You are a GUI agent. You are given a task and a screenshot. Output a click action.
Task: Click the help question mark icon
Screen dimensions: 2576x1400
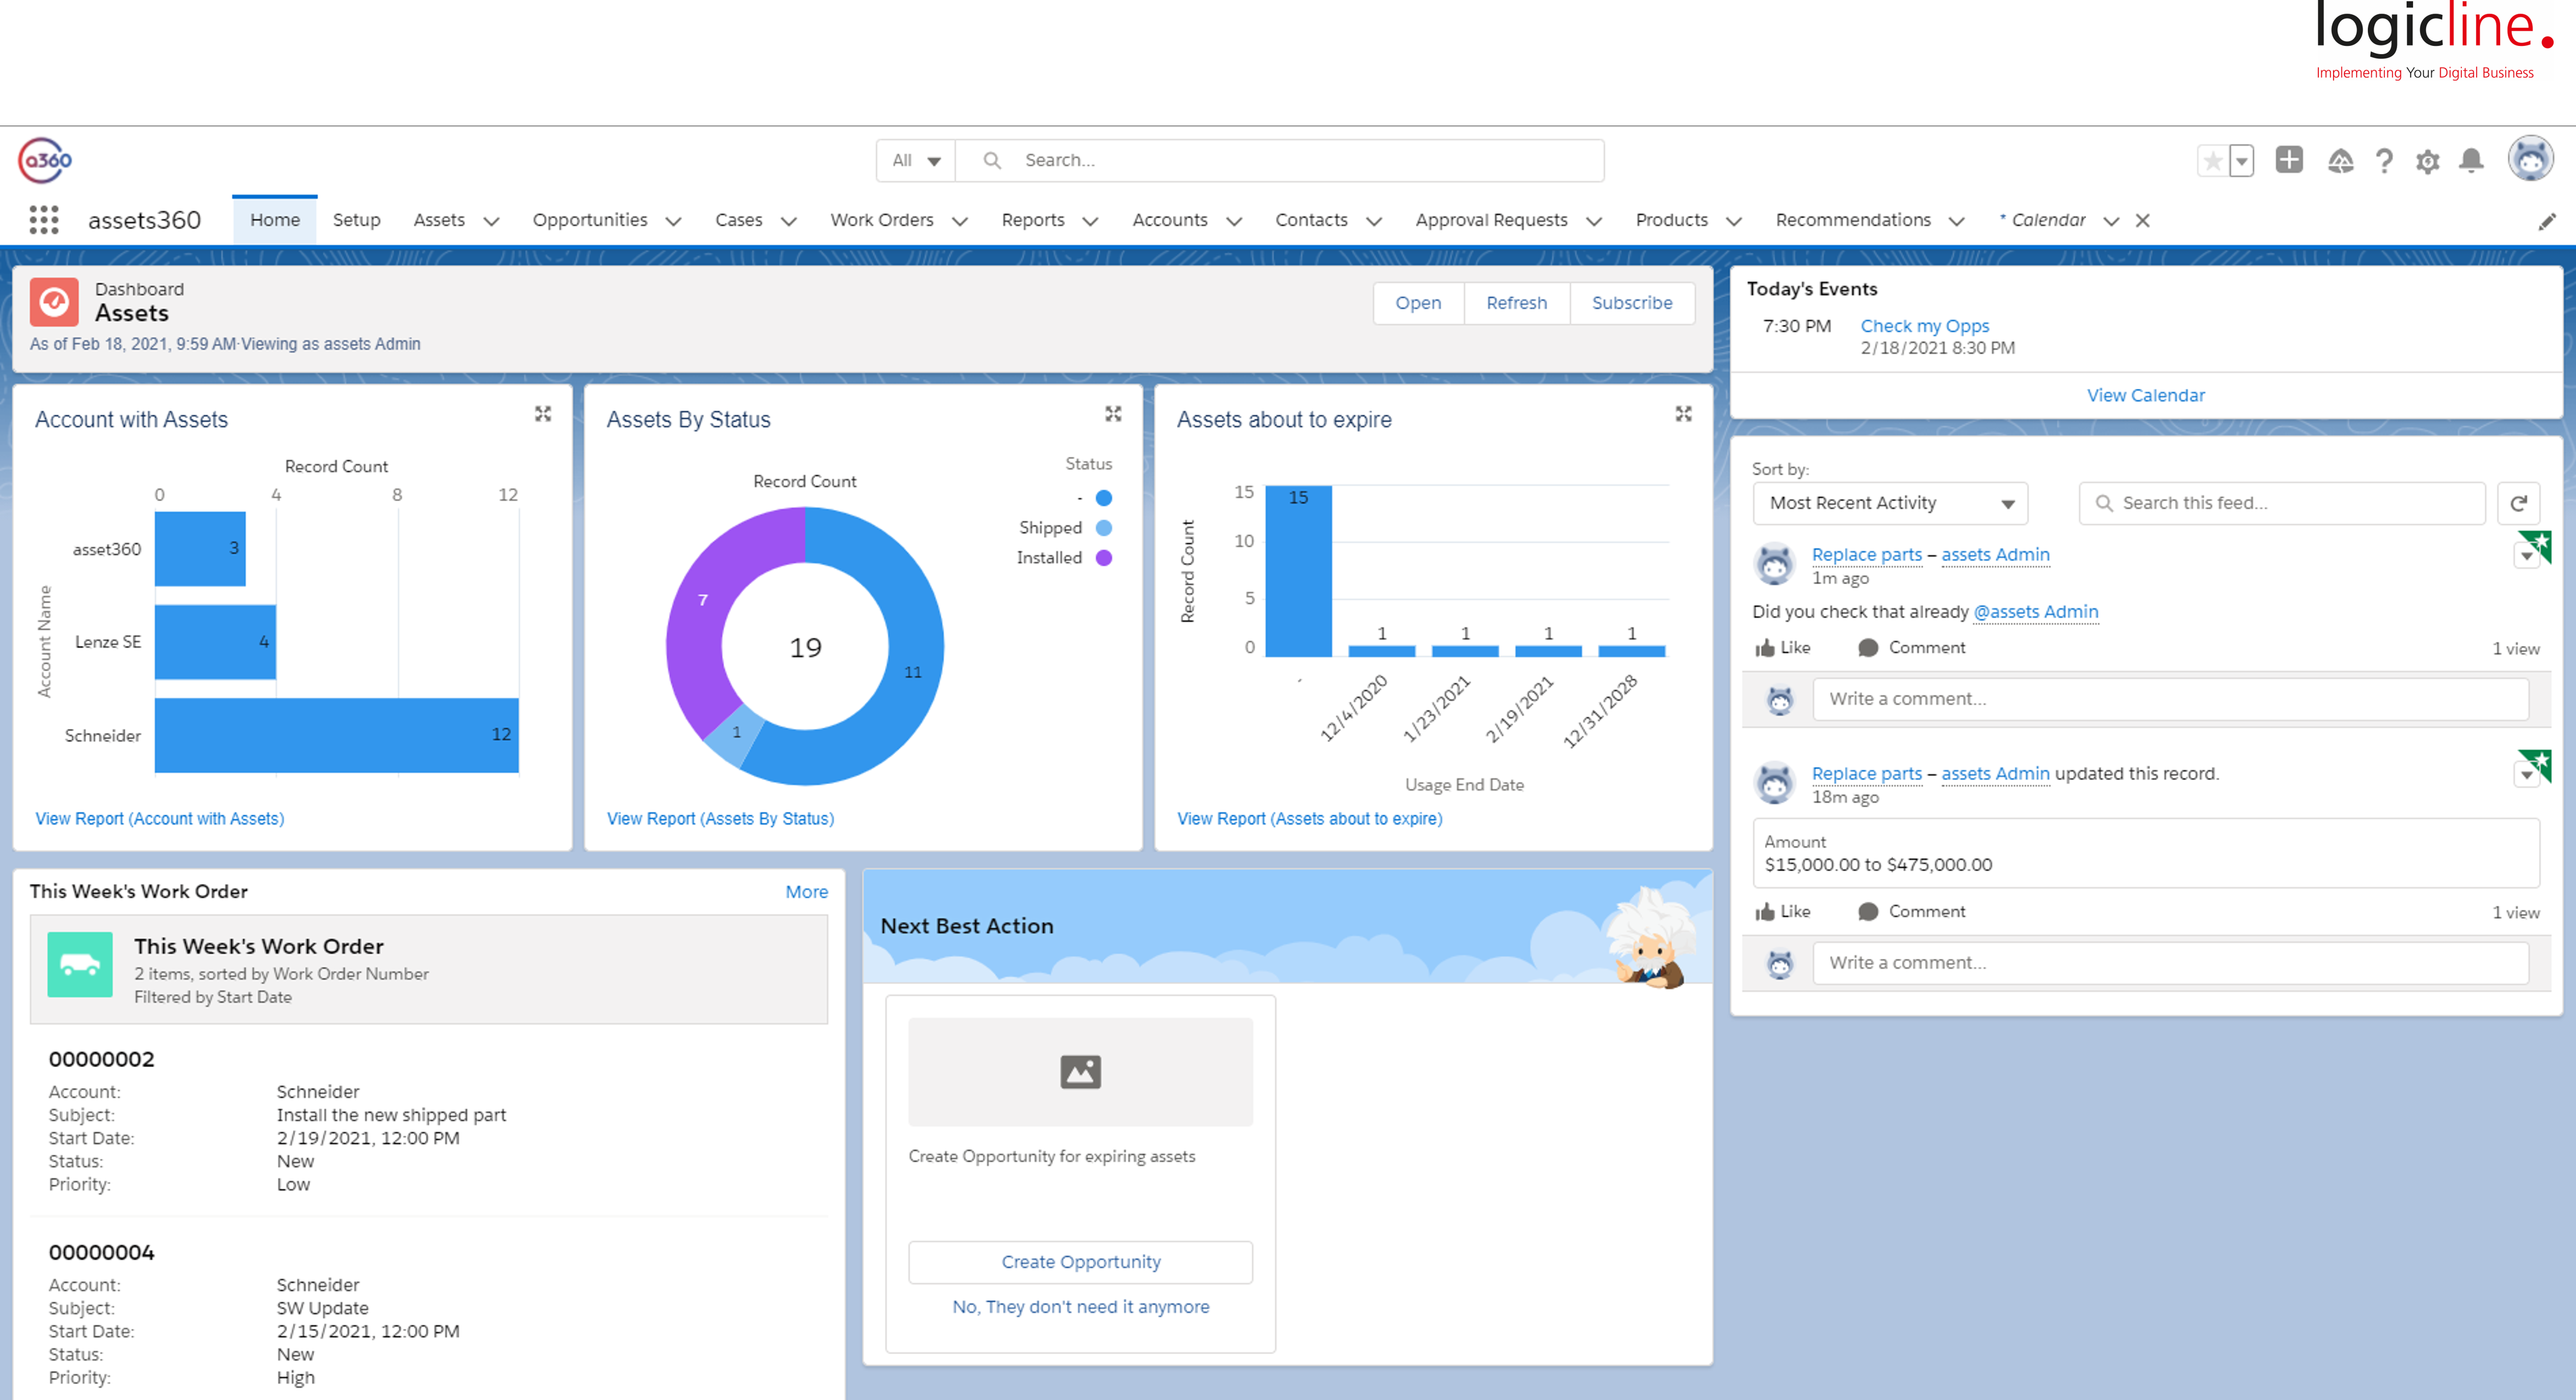[2384, 161]
